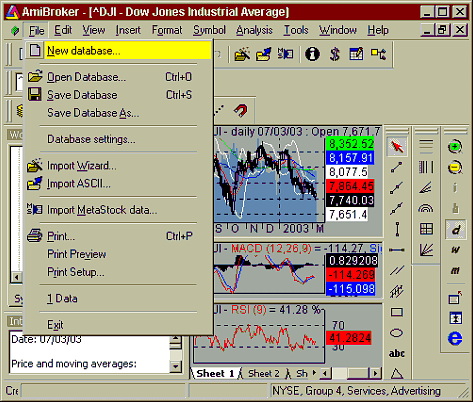The width and height of the screenshot is (473, 402).
Task: Open the Symbol menu
Action: click(209, 30)
